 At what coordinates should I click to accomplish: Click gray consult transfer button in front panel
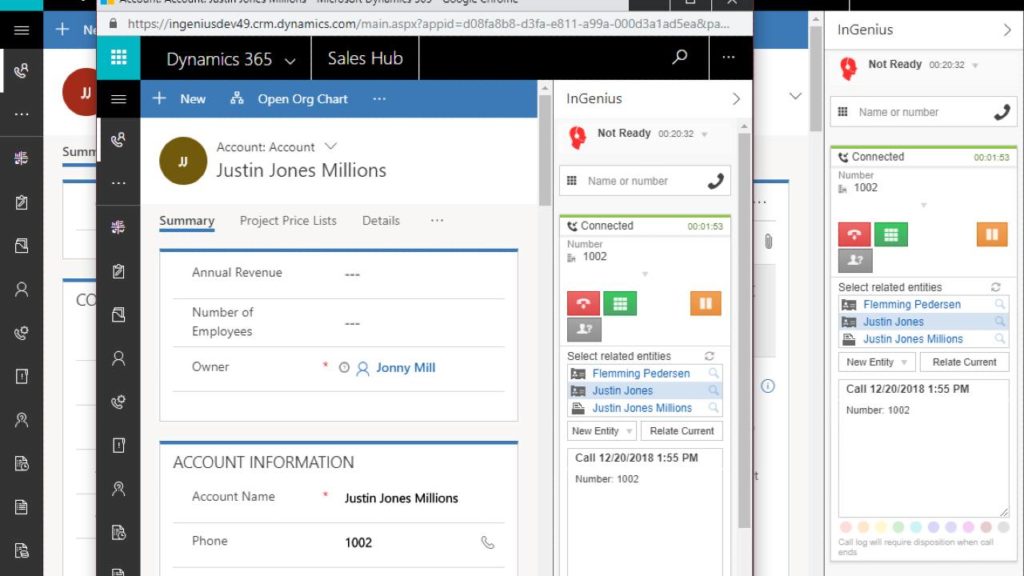(583, 330)
